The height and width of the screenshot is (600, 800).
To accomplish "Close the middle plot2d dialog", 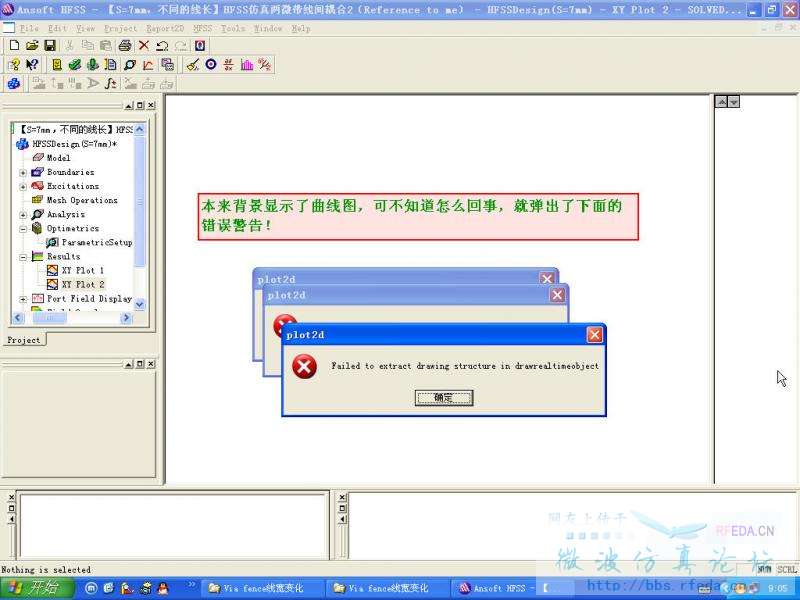I will point(557,295).
